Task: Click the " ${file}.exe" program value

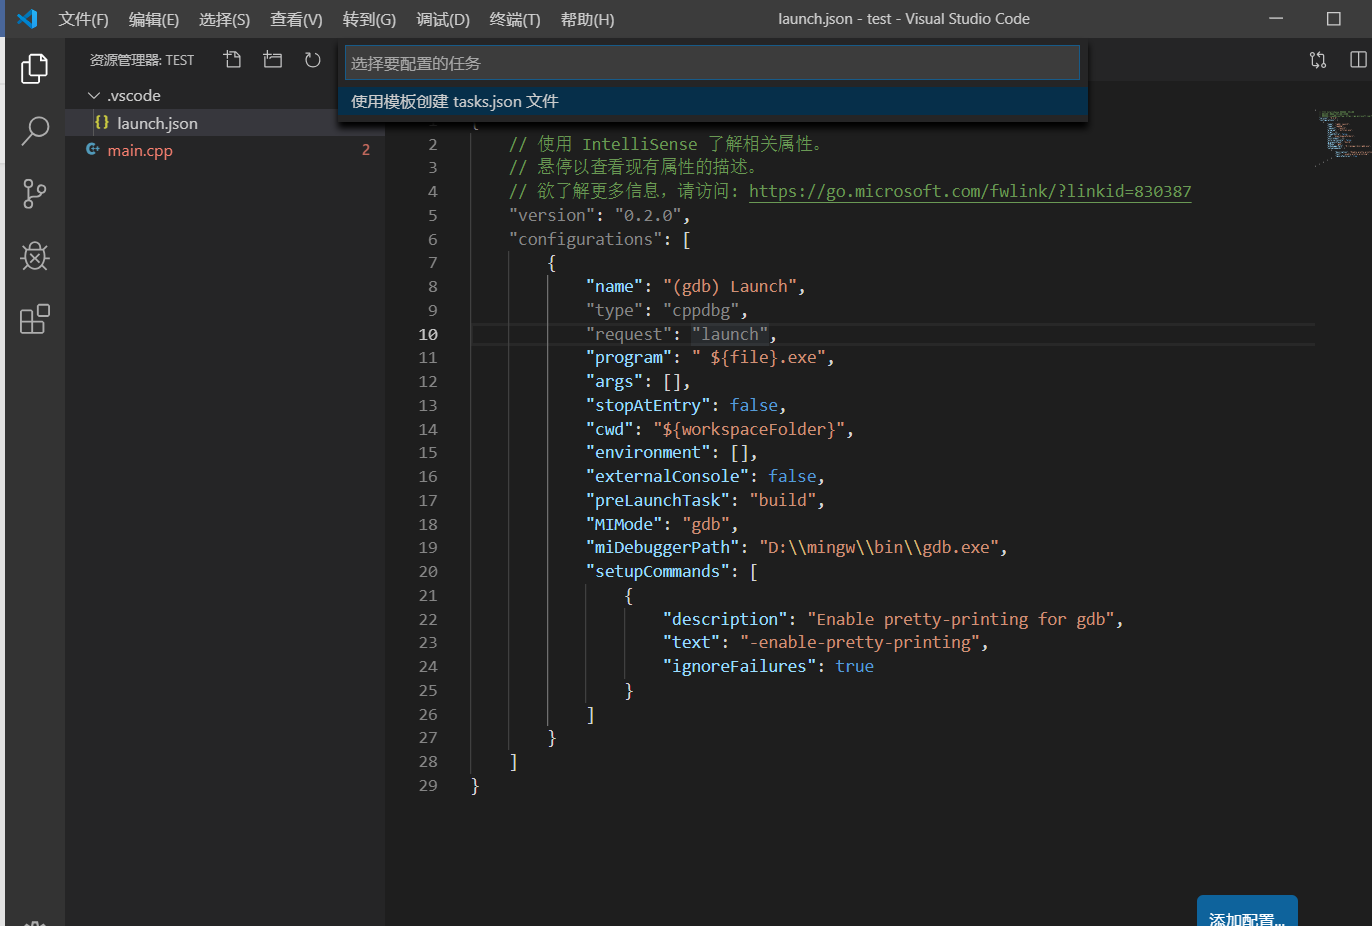Action: click(x=759, y=358)
